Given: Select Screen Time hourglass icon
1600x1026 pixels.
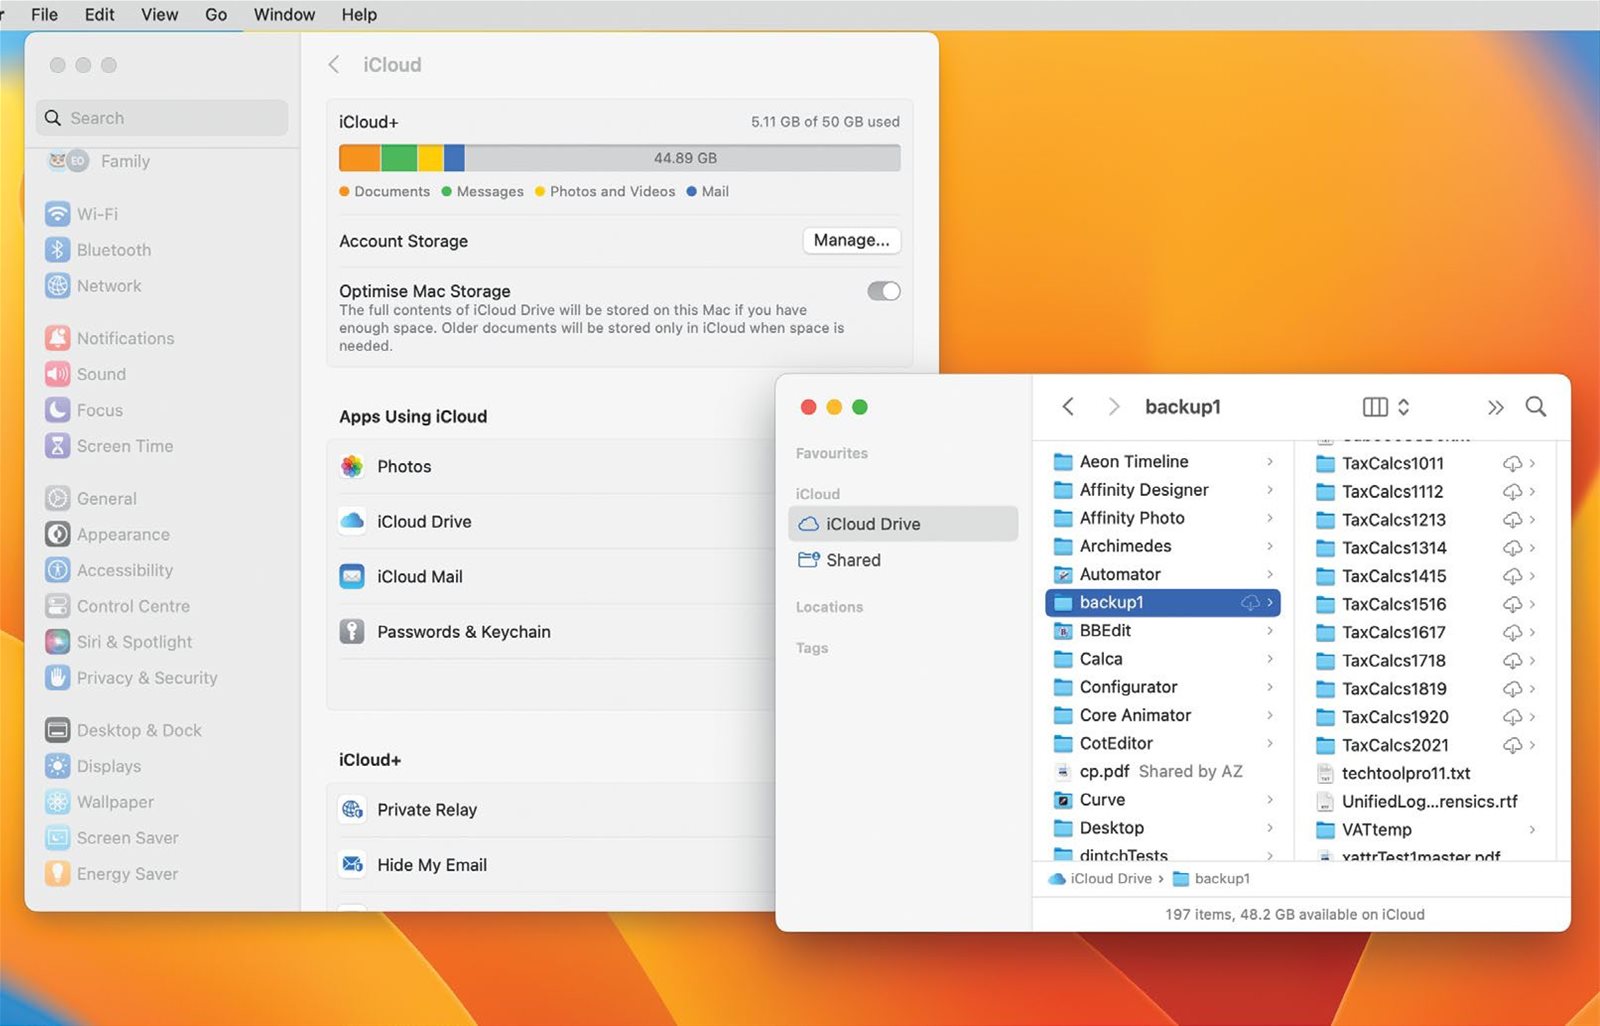Looking at the screenshot, I should [x=58, y=446].
